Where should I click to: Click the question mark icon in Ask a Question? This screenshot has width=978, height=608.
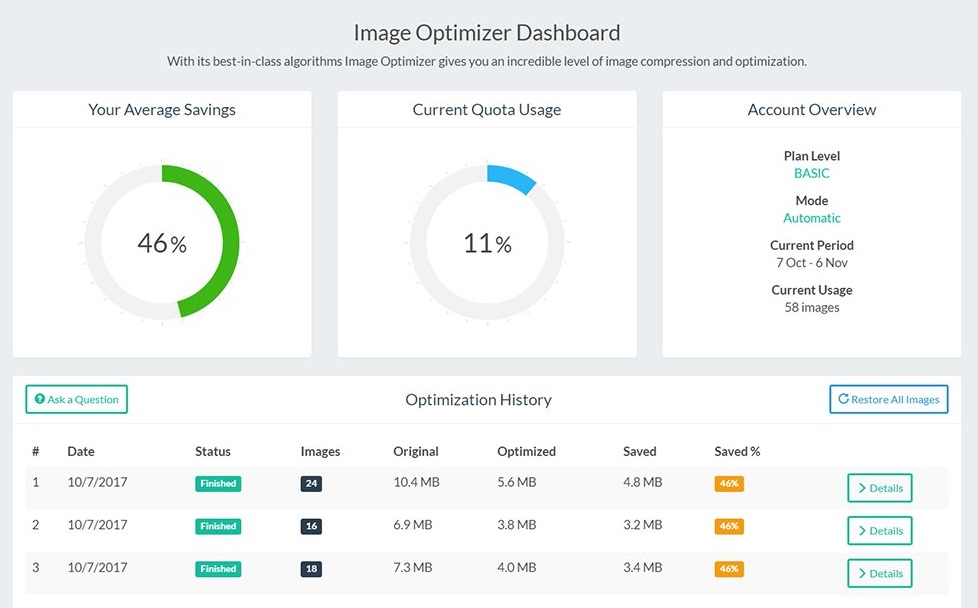(x=40, y=399)
